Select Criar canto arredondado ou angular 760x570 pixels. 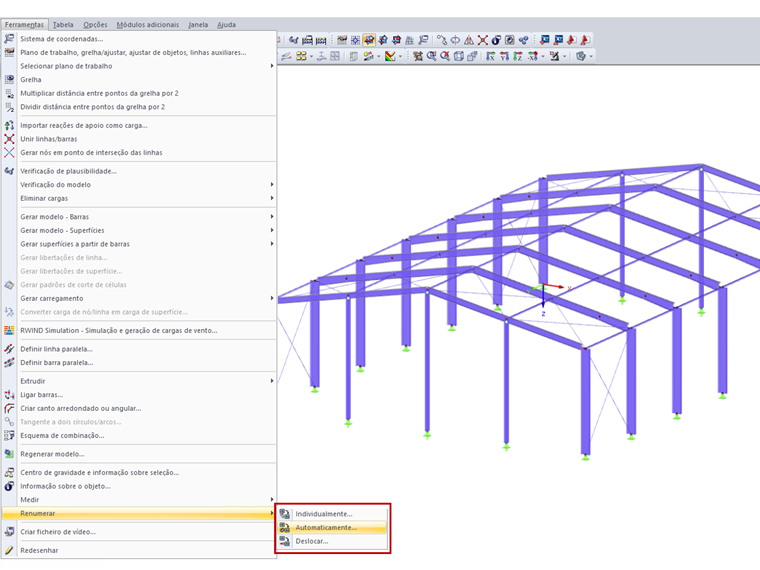point(139,408)
